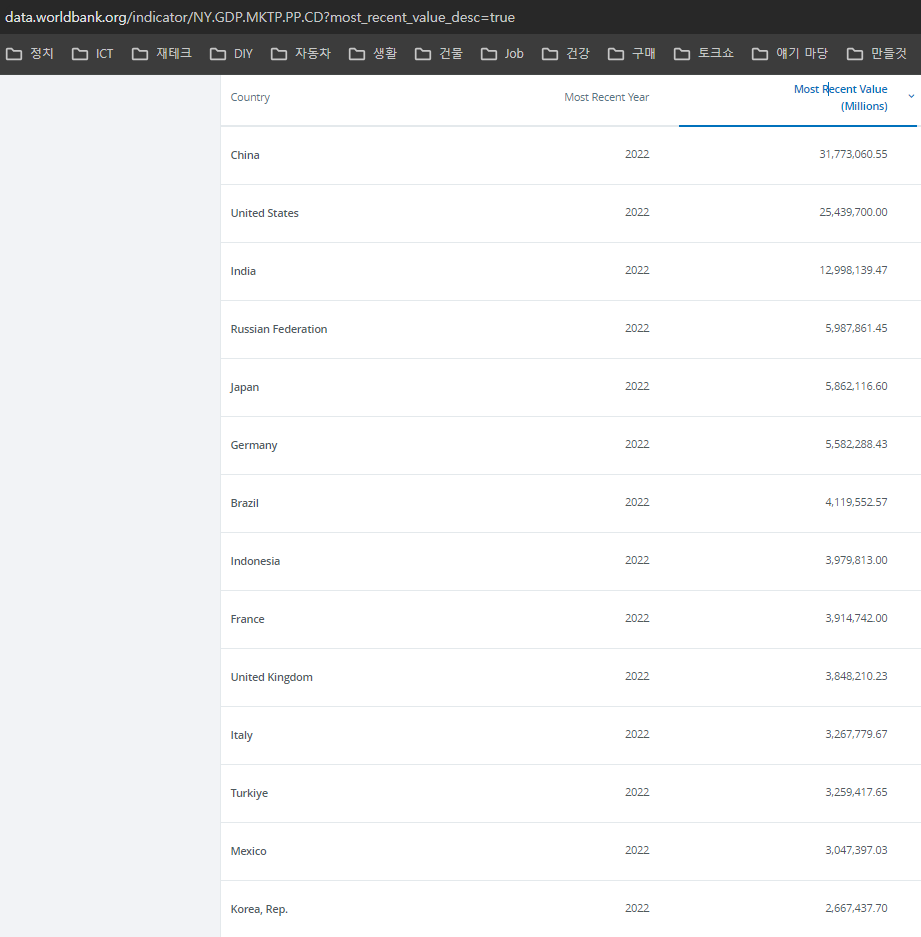The width and height of the screenshot is (921, 937).
Task: Open the France country link
Action: tap(247, 619)
